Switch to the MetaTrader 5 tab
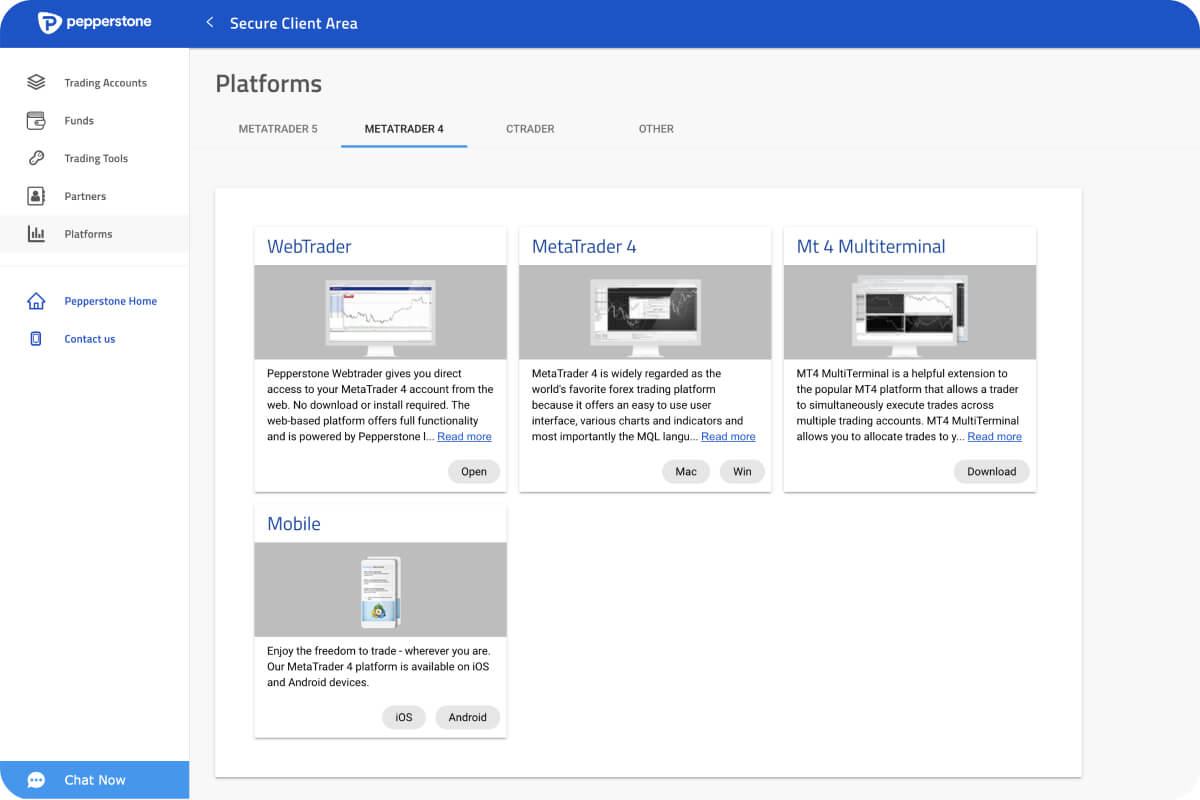 click(x=278, y=129)
